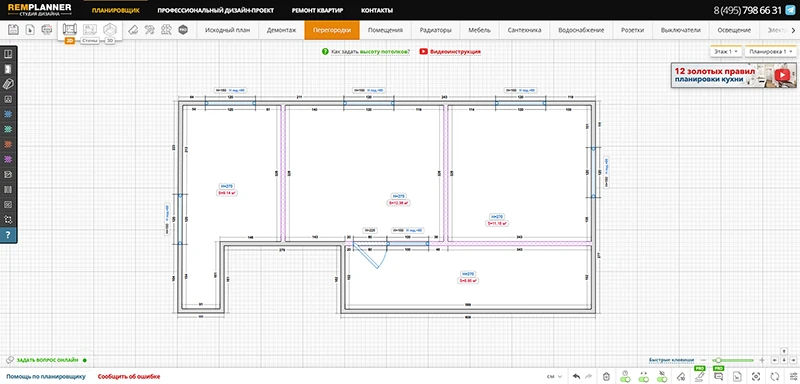Viewport: 800px width, 384px height.
Task: Open РЕМОНТ КВАРТИР menu item
Action: pyautogui.click(x=317, y=10)
